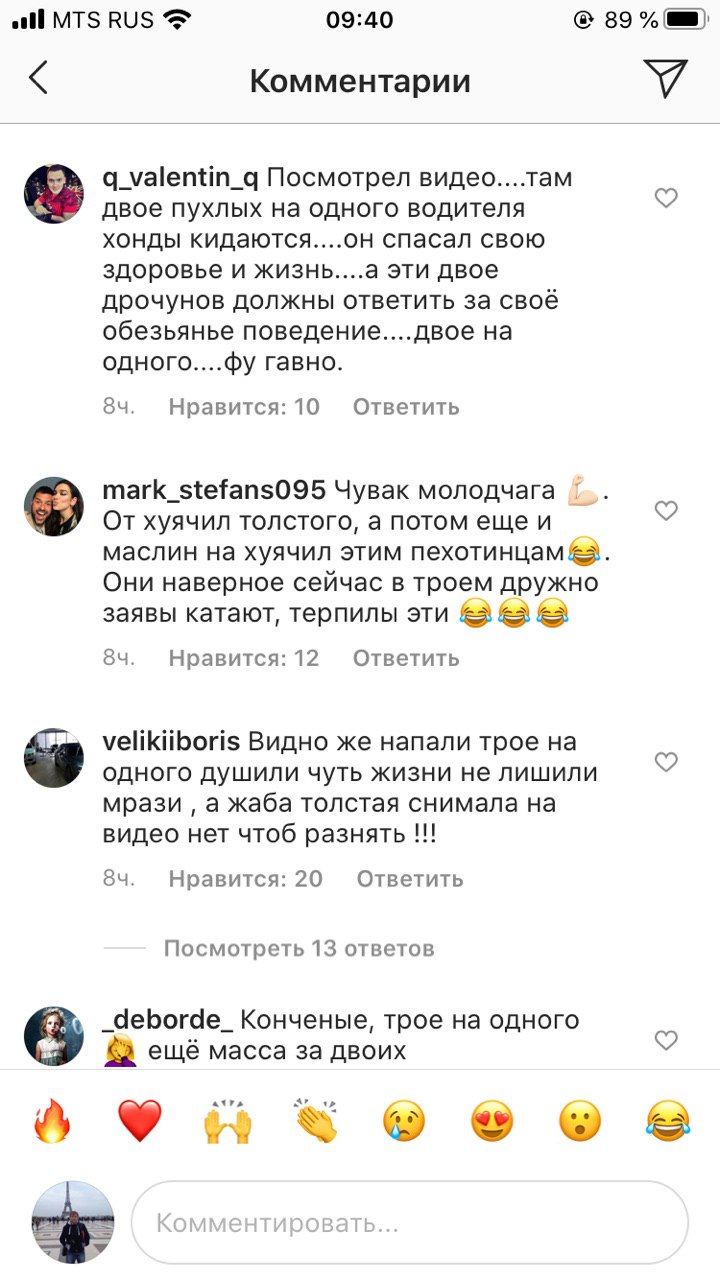Screen dimensions: 720x1280
Task: Like mark_stefans095's comment with heart
Action: (666, 511)
